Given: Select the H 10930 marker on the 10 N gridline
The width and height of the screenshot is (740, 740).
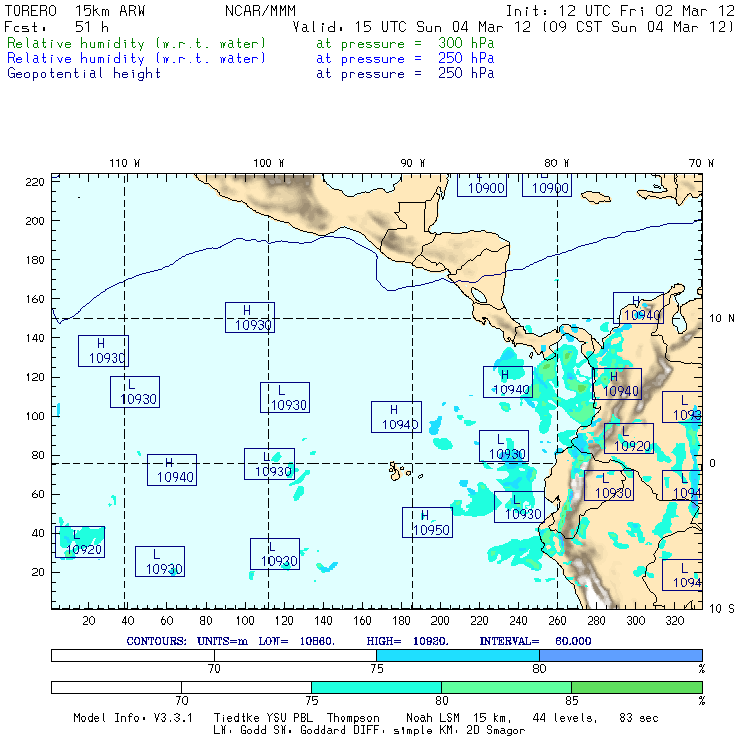Looking at the screenshot, I should (250, 317).
